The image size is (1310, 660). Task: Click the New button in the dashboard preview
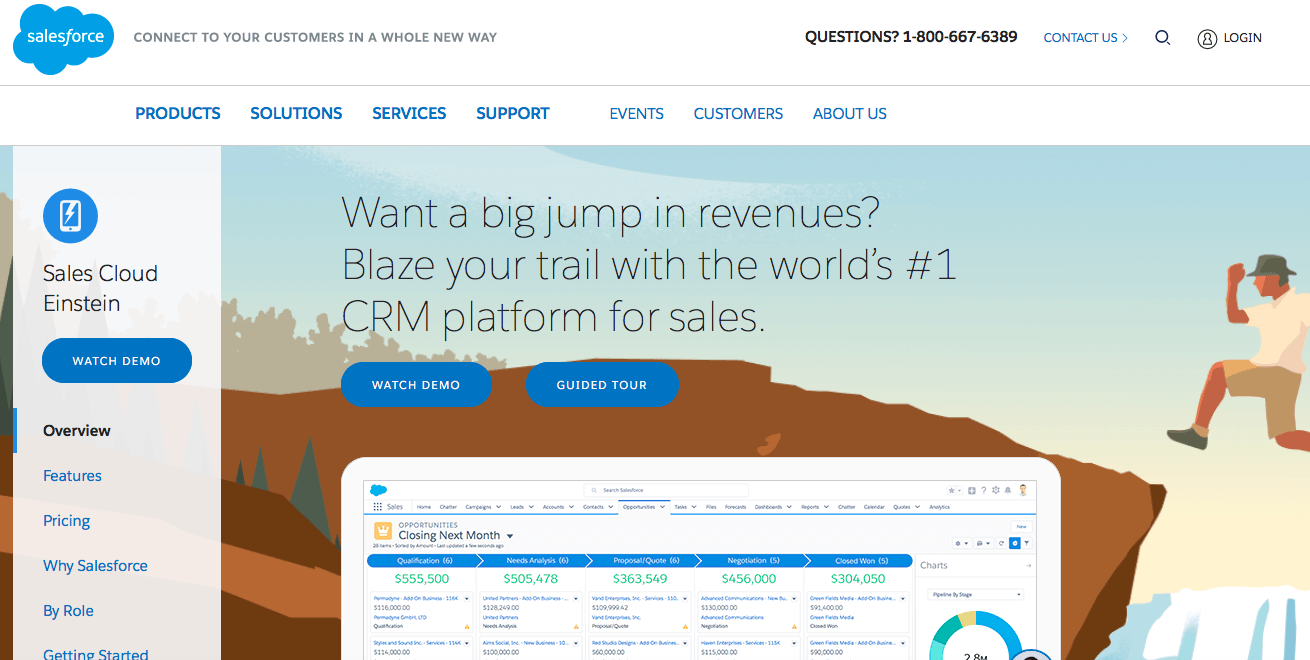(1021, 526)
